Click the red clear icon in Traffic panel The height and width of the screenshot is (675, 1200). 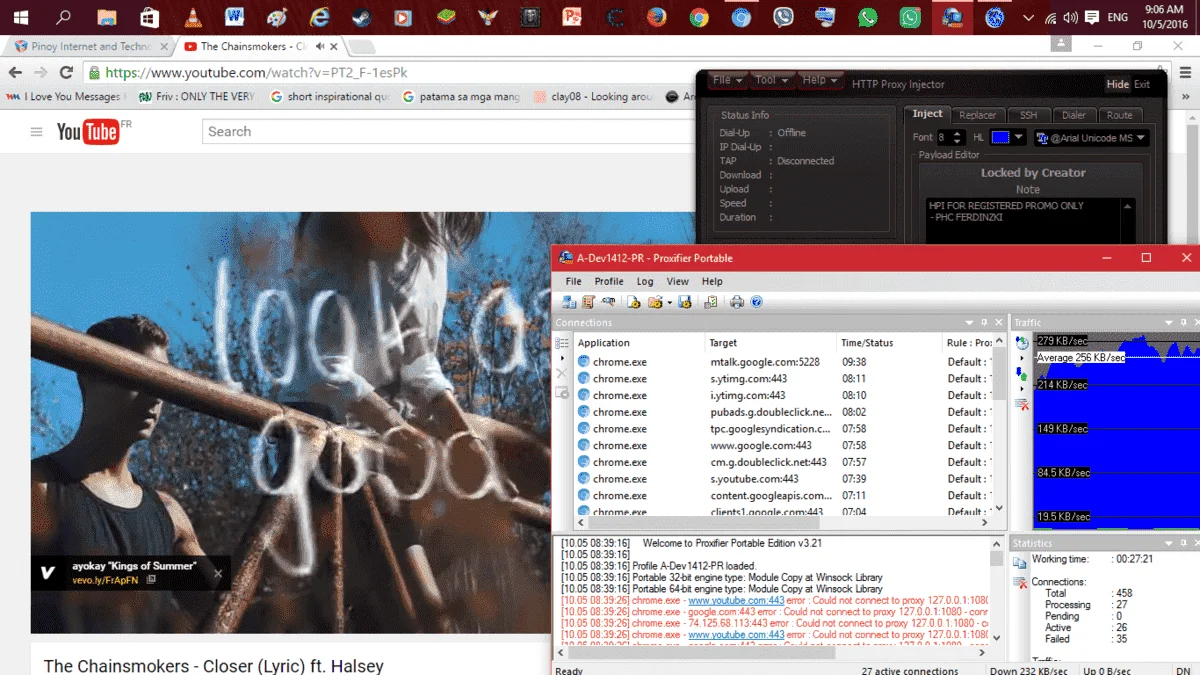pos(1022,404)
